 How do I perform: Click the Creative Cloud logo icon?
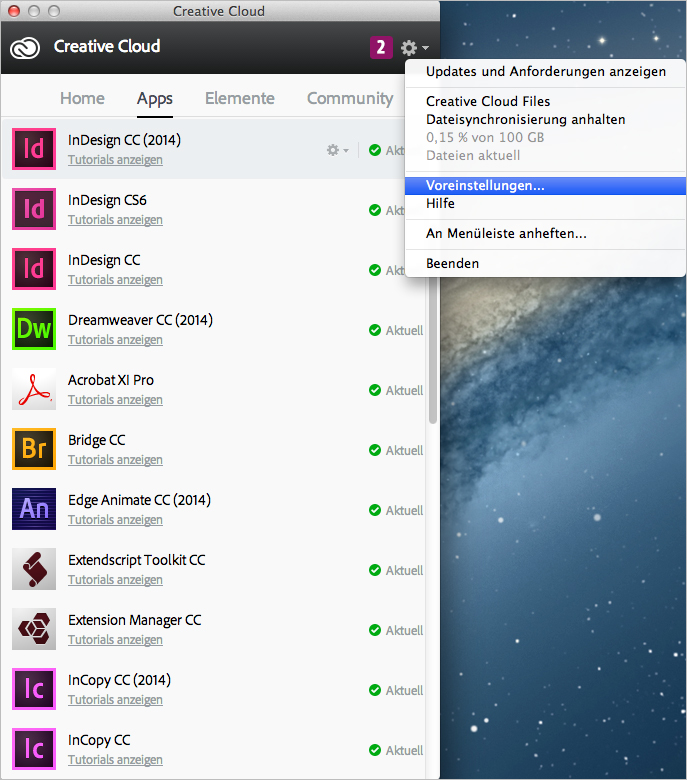pos(25,48)
